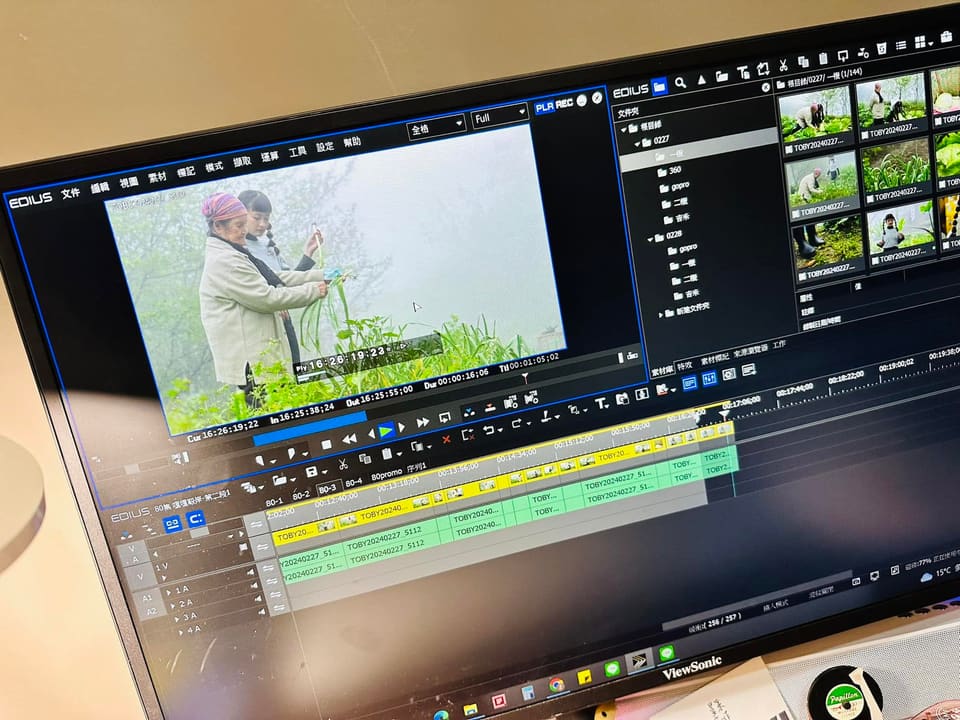
Task: Select the gopro folder under 0227
Action: (675, 186)
